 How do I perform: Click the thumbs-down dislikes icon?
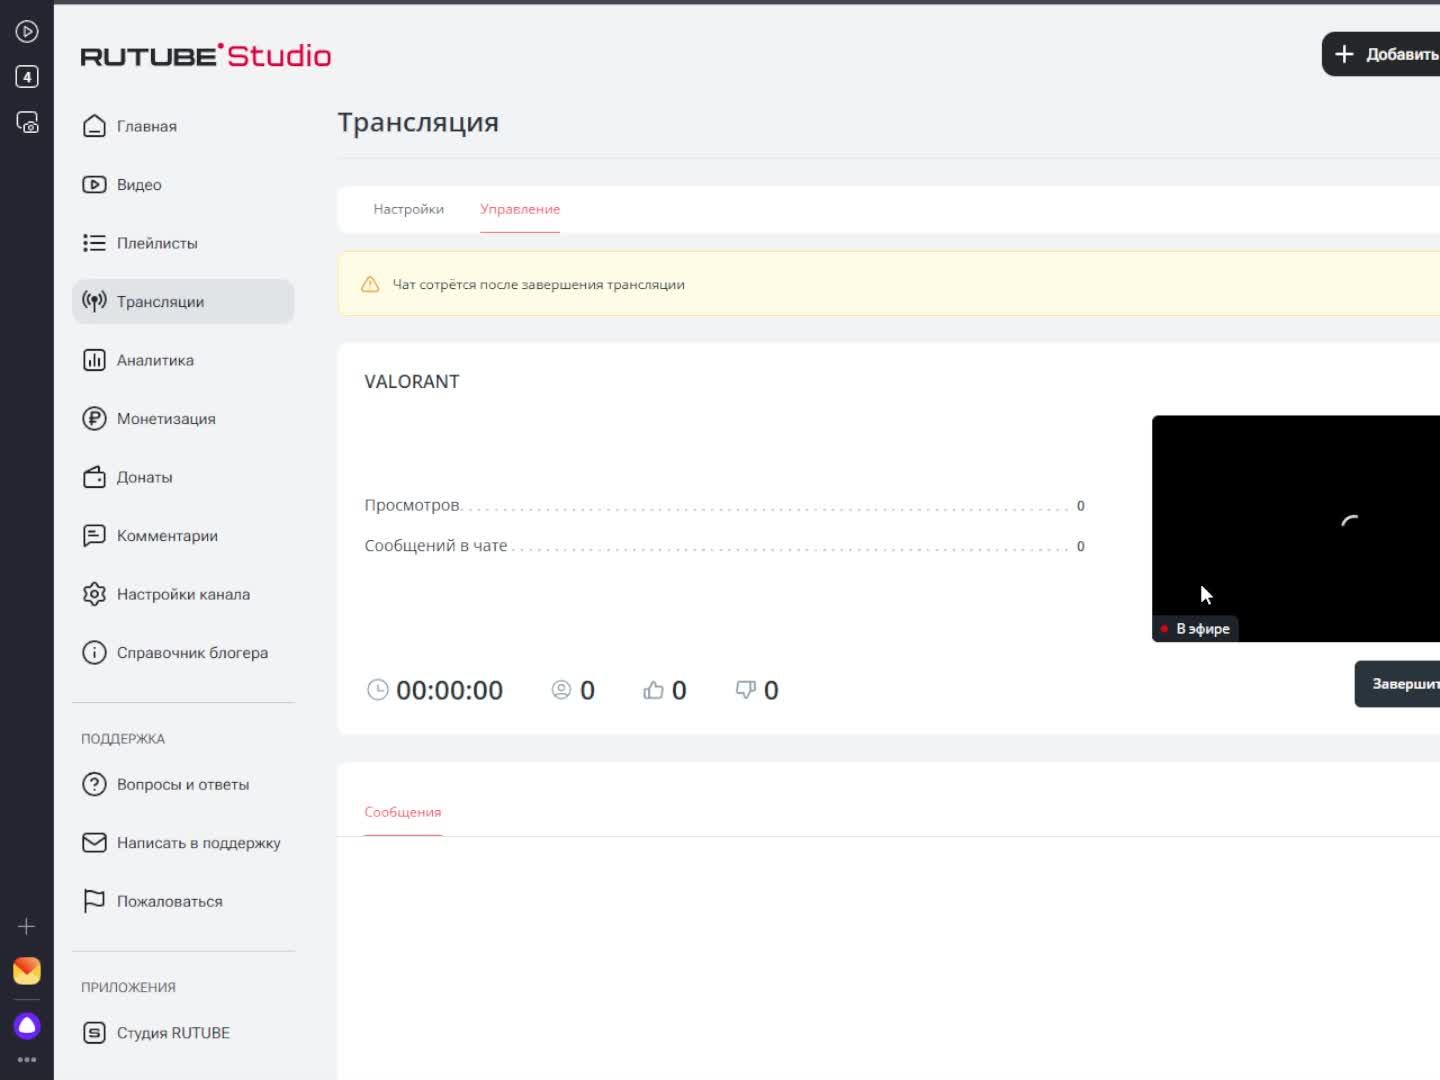click(x=745, y=690)
